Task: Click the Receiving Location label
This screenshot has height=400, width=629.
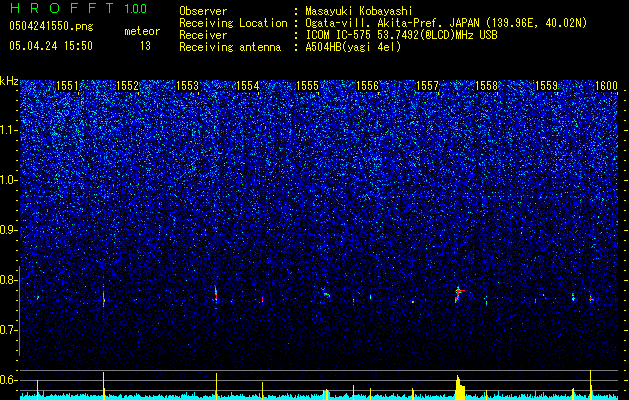Action: click(x=233, y=23)
